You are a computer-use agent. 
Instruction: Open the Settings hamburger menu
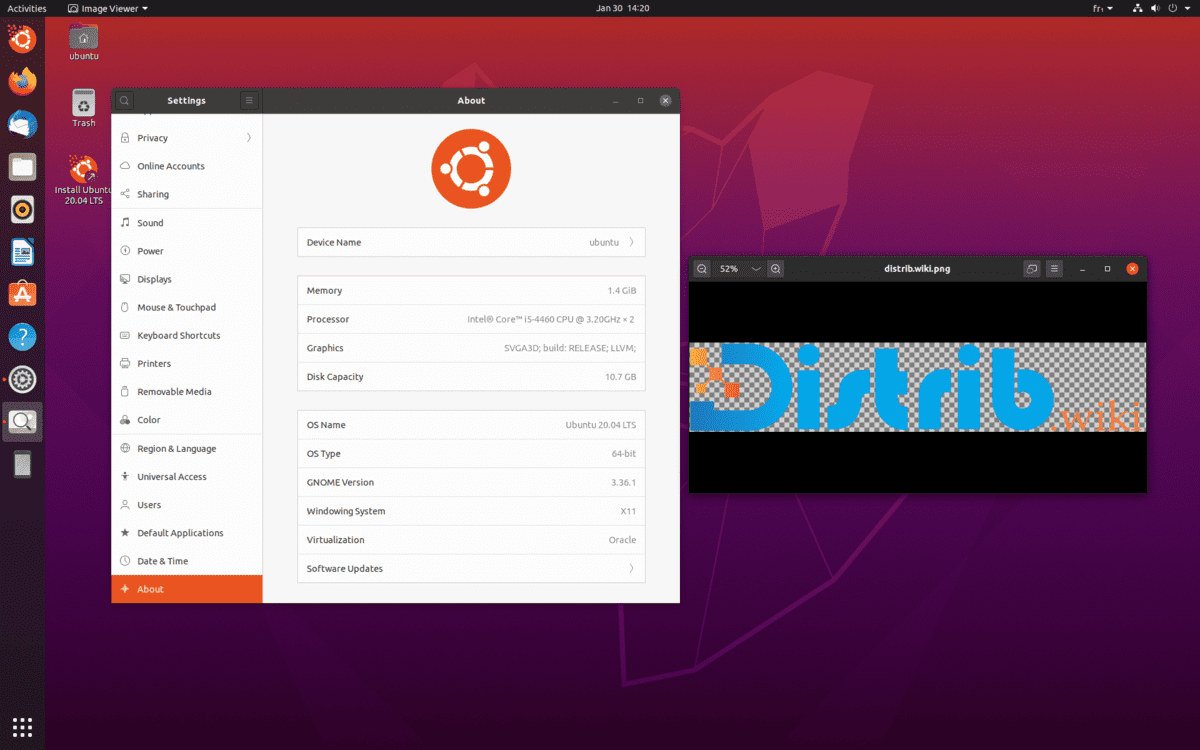pyautogui.click(x=249, y=100)
